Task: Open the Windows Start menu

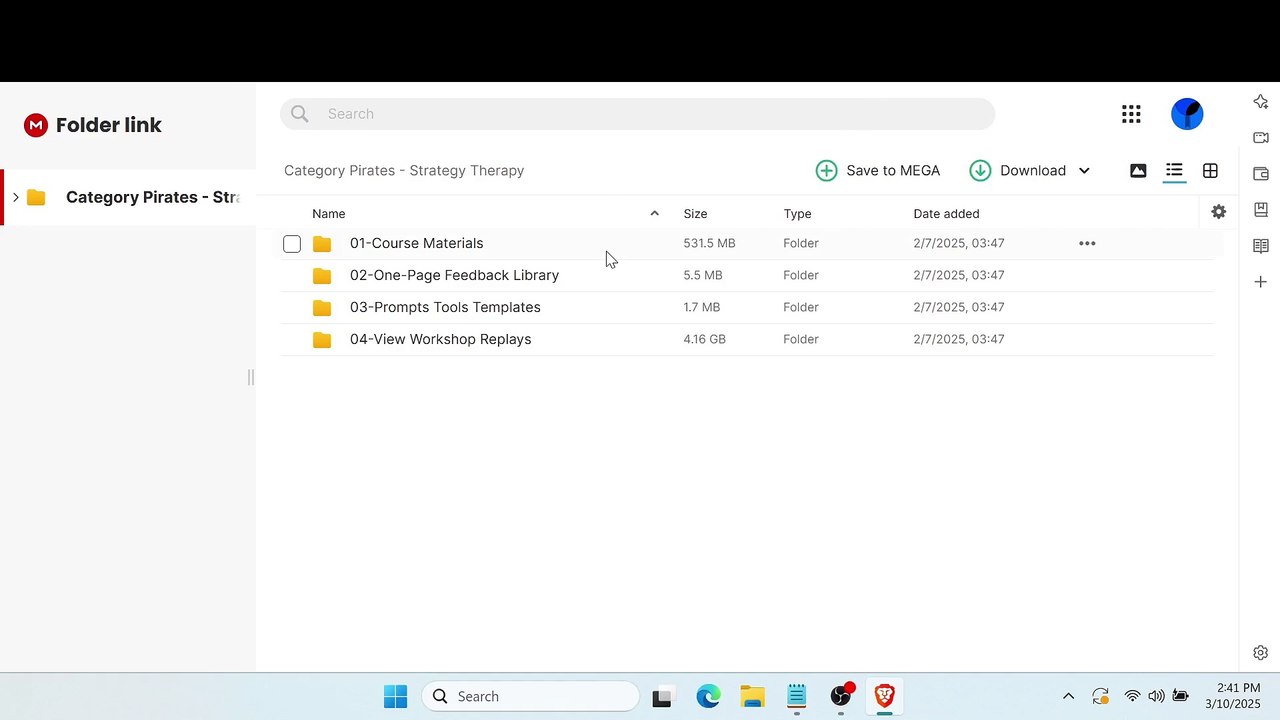Action: click(x=395, y=696)
